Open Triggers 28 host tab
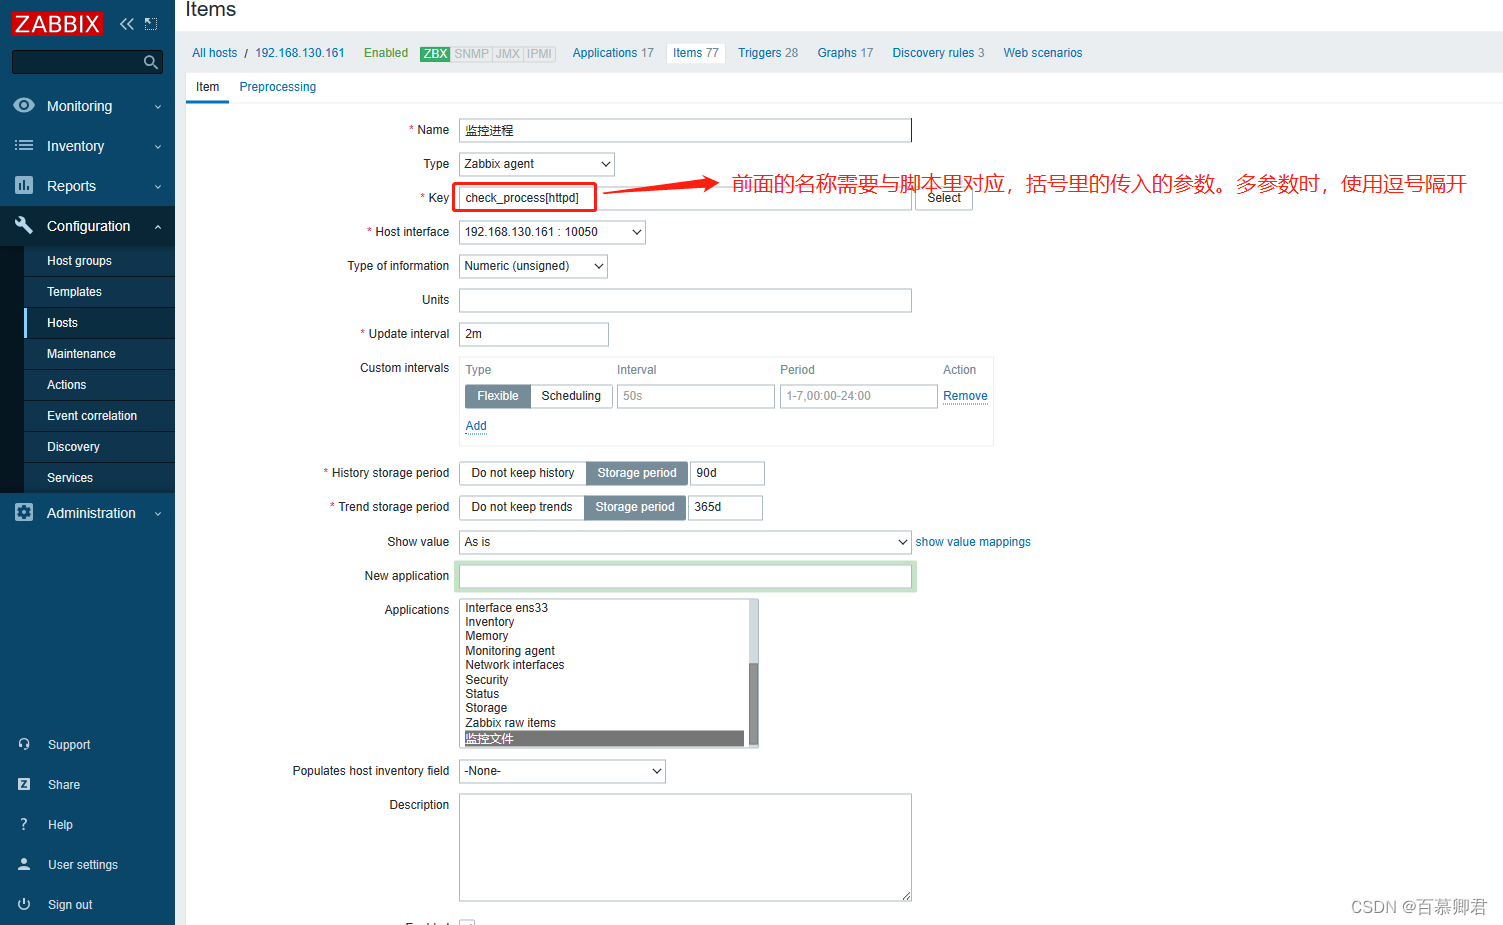Screen dimensions: 1503x925 (x=768, y=53)
